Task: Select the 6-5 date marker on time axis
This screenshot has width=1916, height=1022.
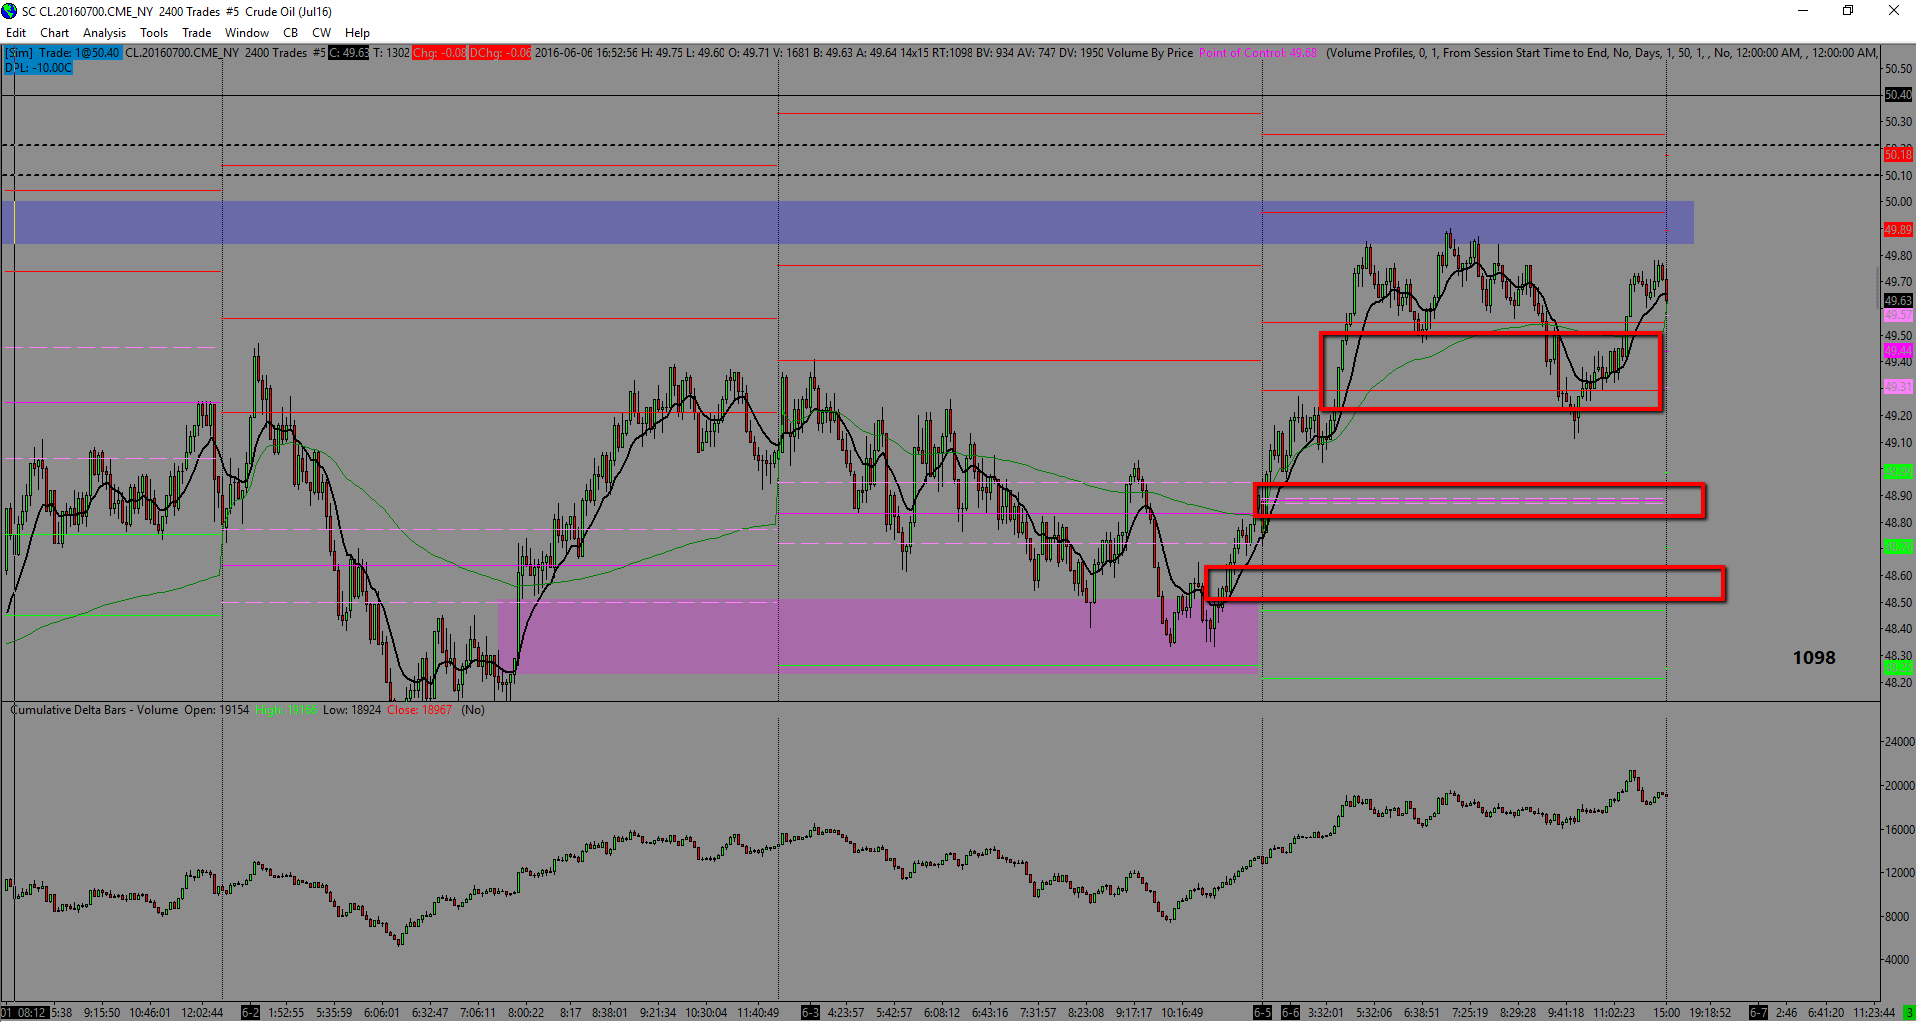Action: 1263,1013
